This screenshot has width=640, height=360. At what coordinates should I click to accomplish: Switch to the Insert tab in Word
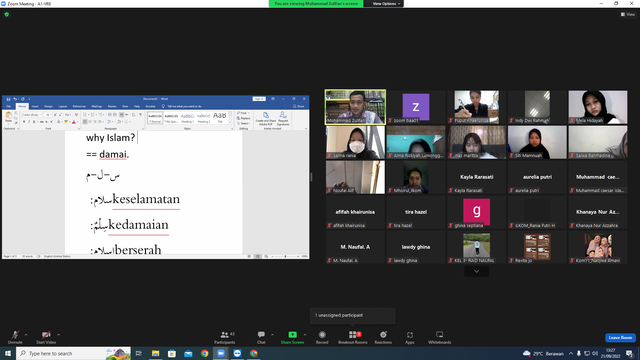pyautogui.click(x=35, y=106)
